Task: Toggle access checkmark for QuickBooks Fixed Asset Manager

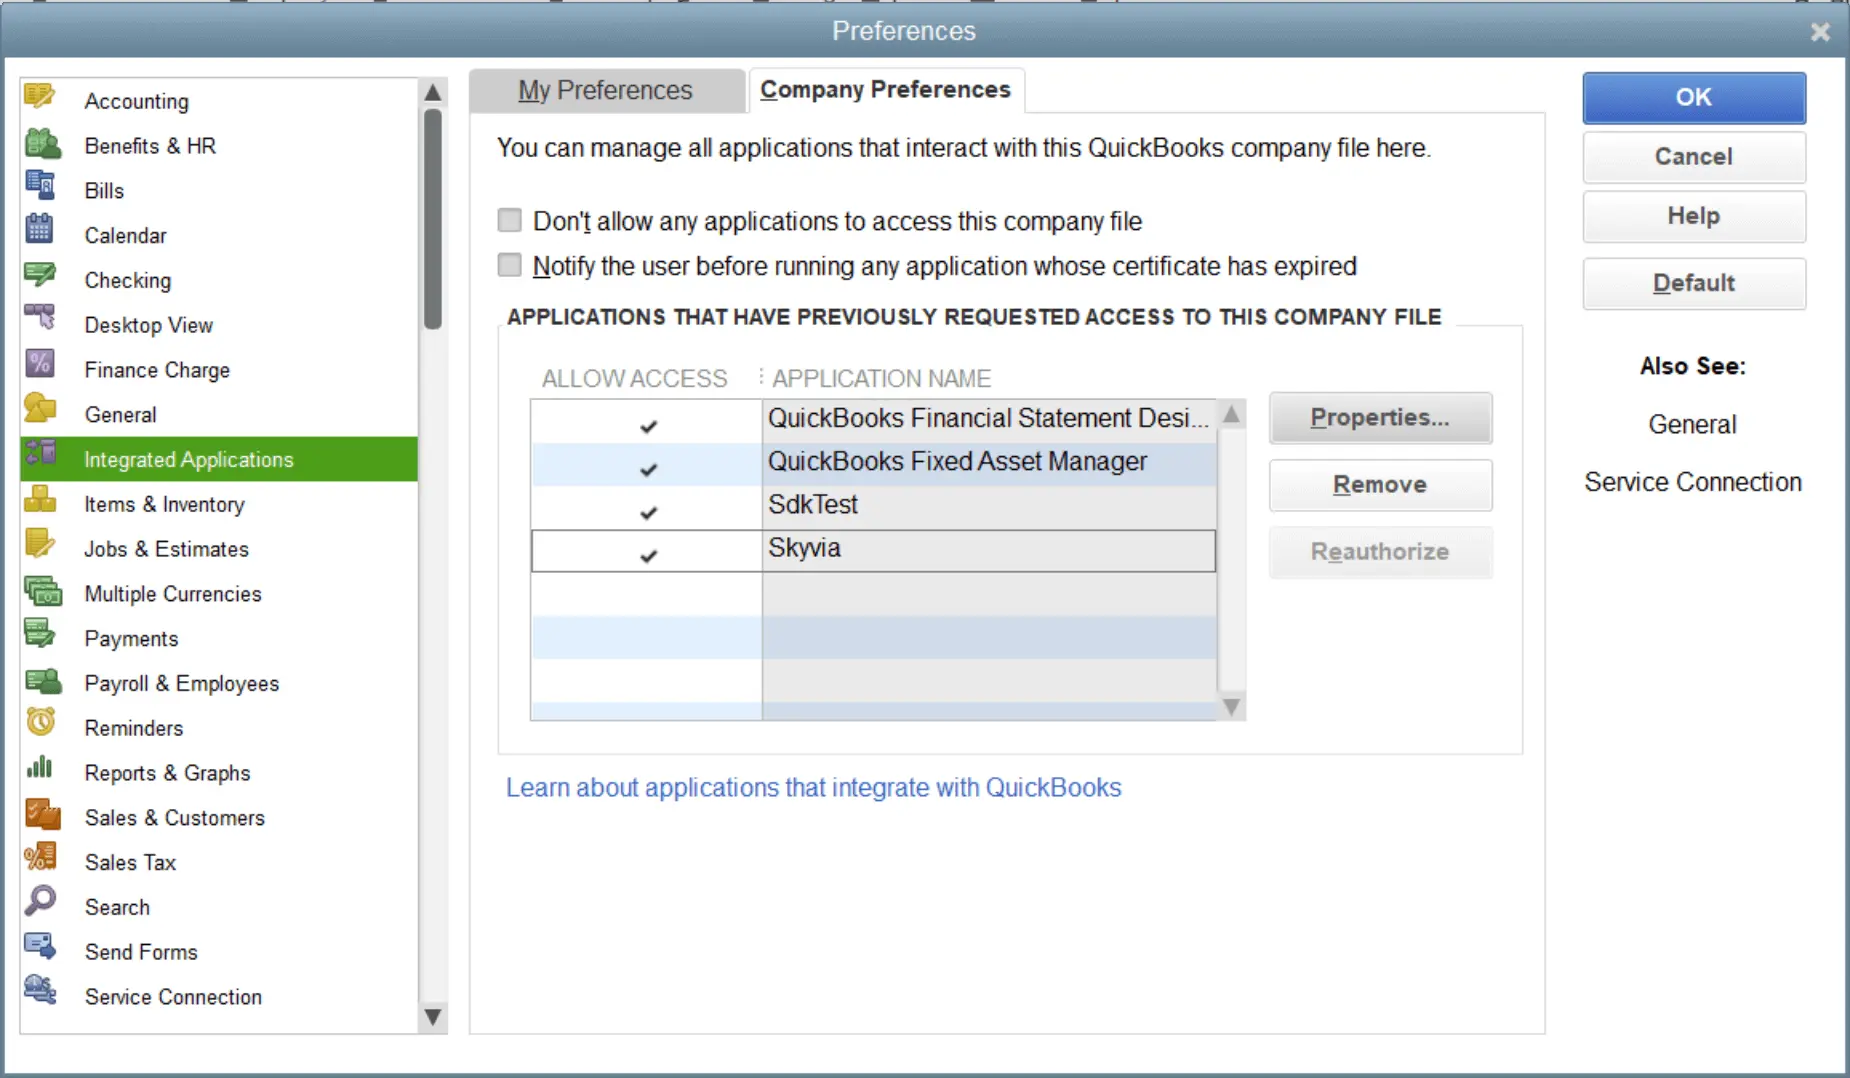Action: point(648,469)
